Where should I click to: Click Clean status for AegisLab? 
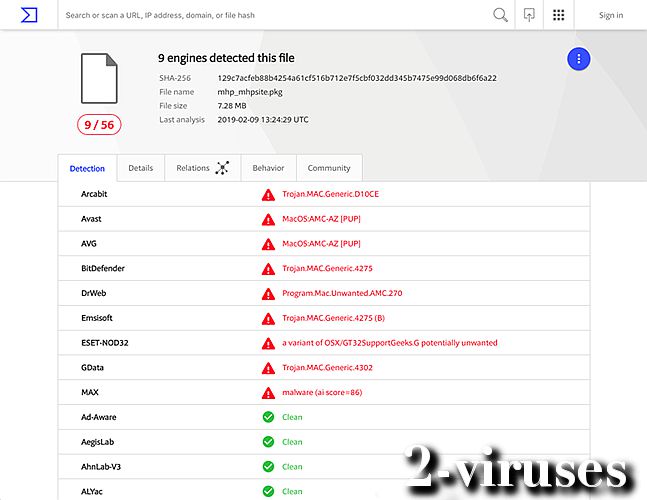(292, 442)
